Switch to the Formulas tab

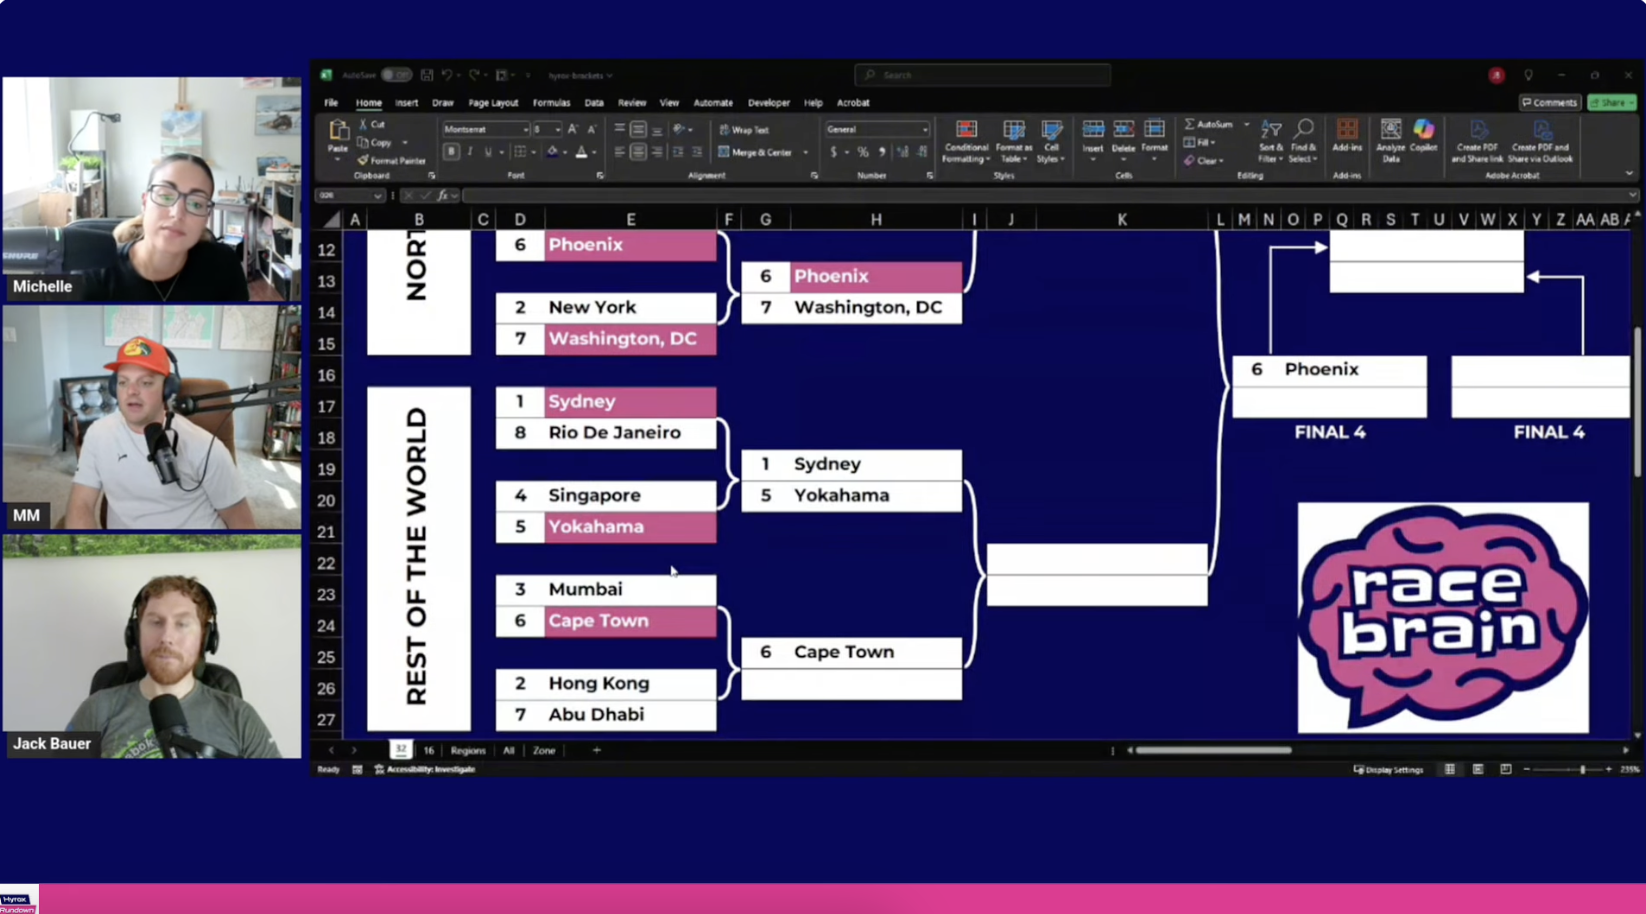[x=551, y=103]
